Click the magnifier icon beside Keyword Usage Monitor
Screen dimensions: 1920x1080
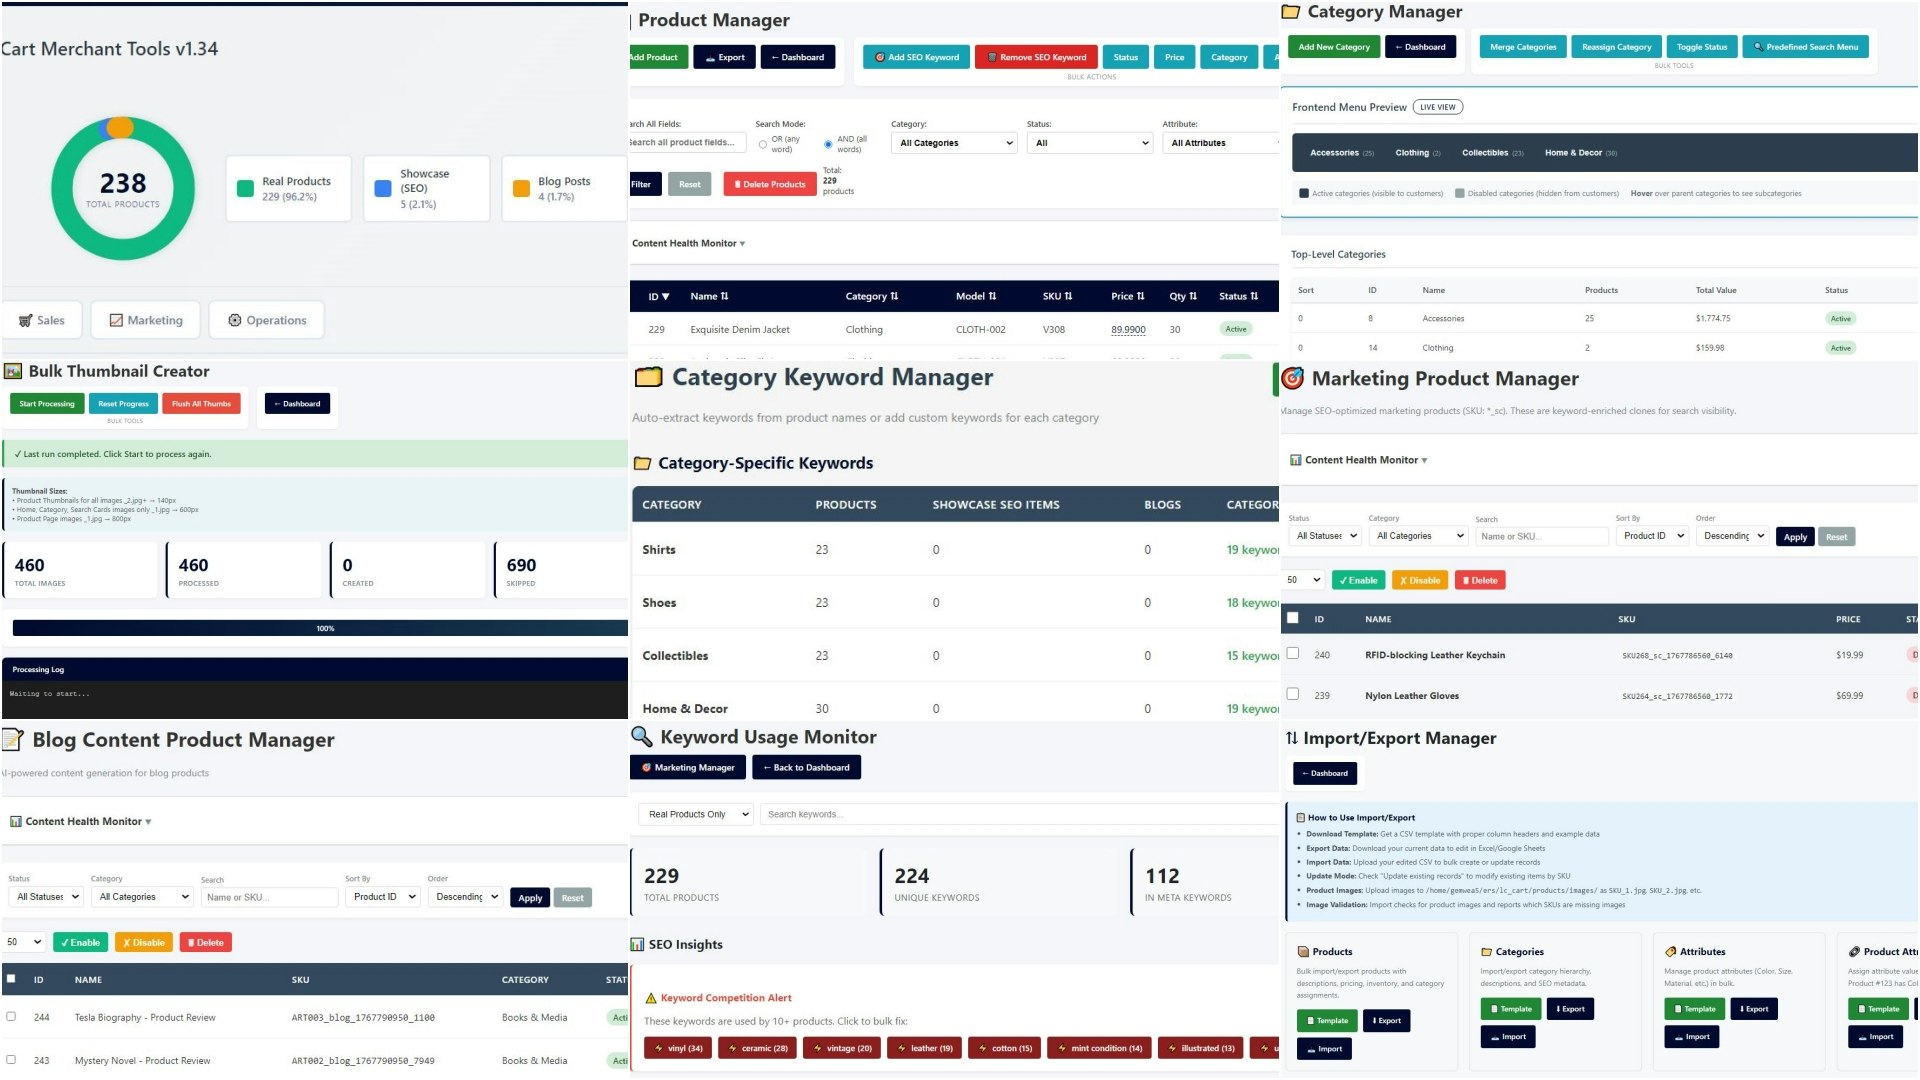point(641,737)
